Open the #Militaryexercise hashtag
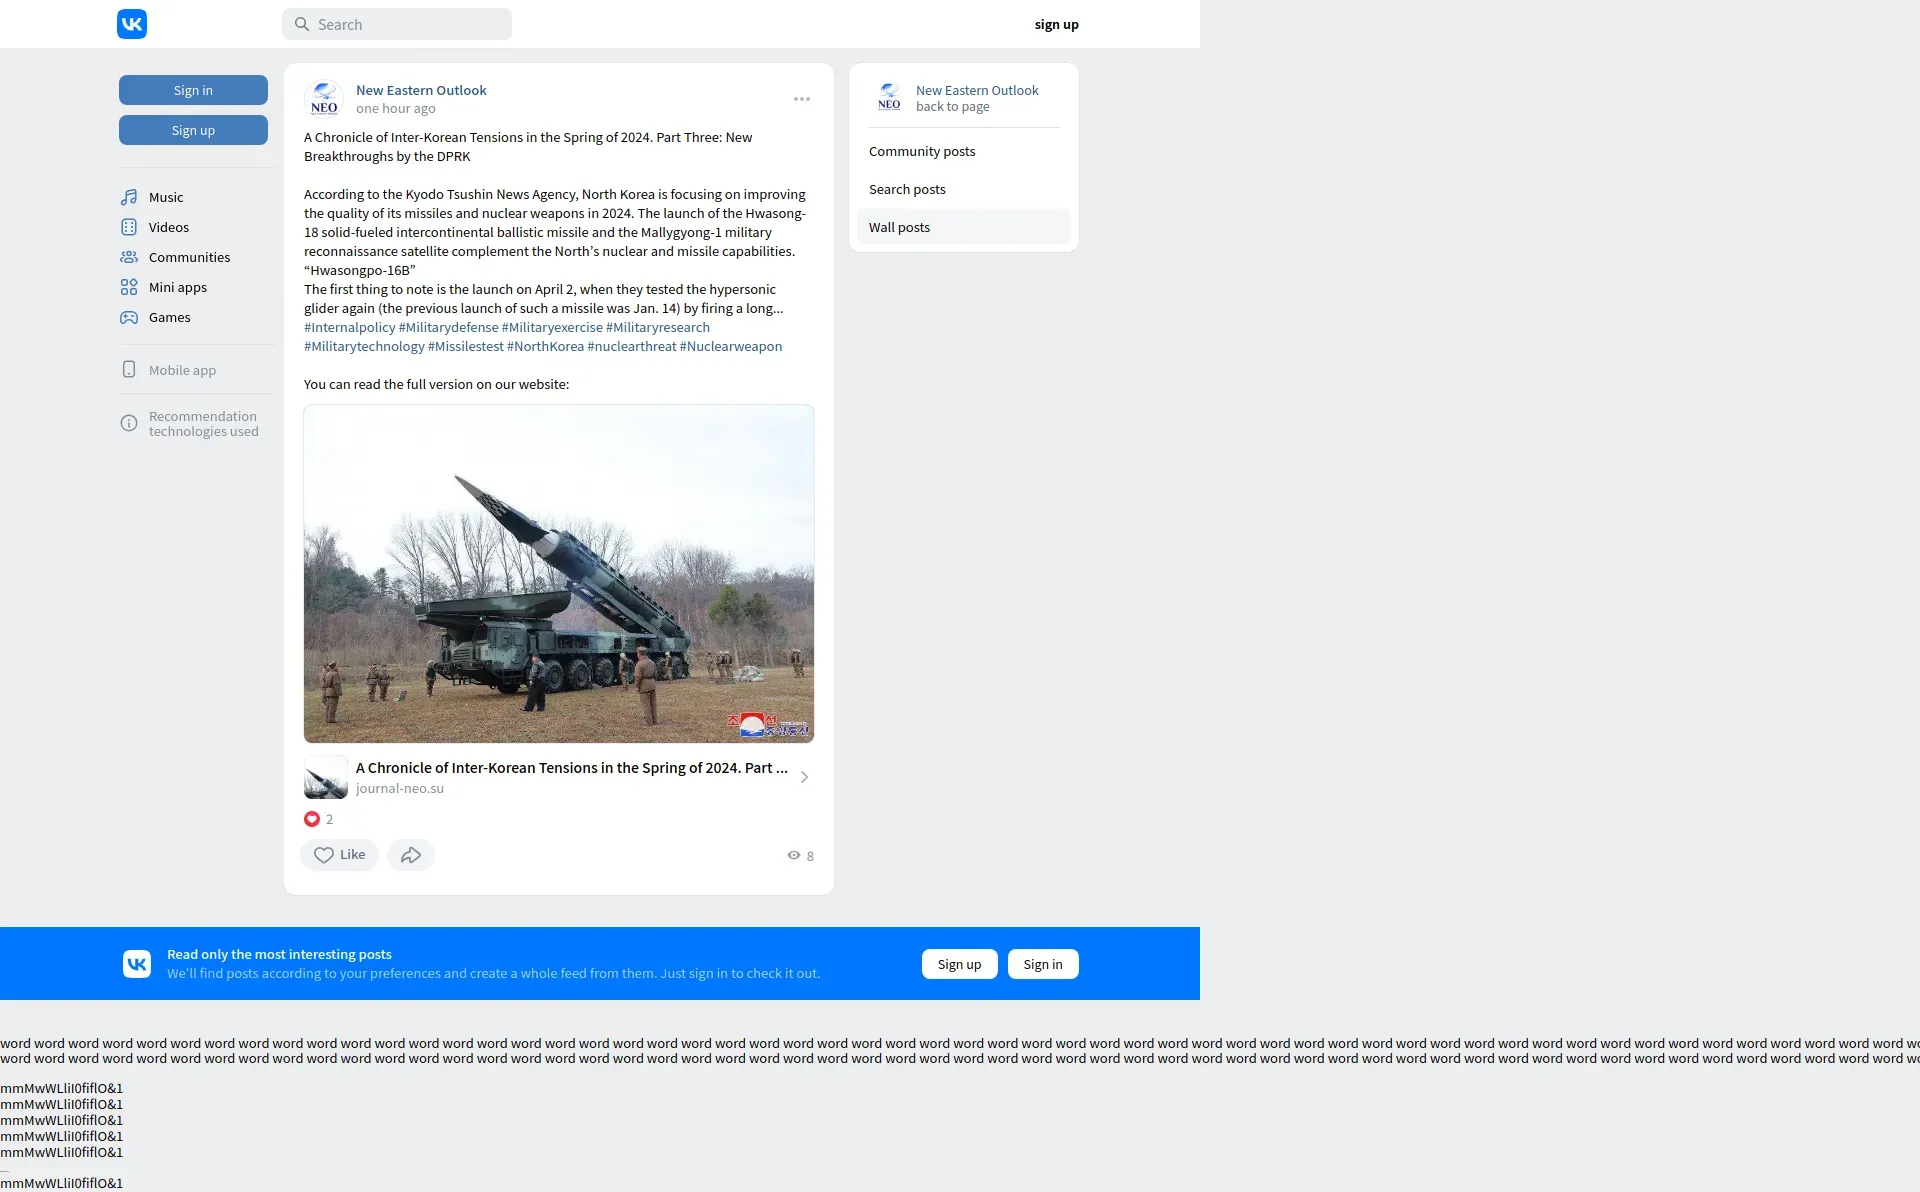 click(552, 327)
